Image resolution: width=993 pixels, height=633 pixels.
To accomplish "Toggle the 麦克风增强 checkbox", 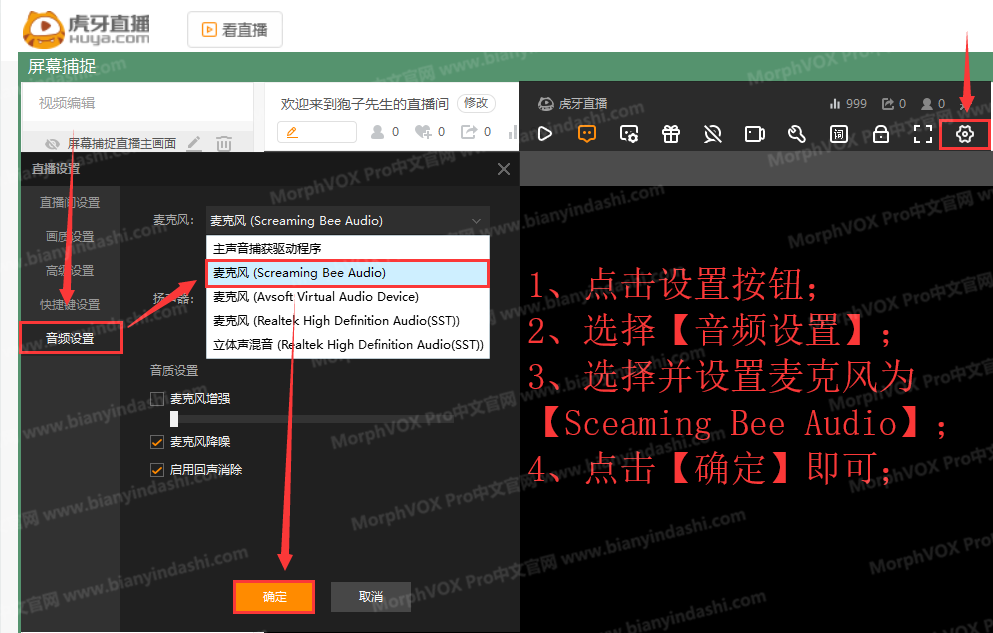I will (x=157, y=399).
